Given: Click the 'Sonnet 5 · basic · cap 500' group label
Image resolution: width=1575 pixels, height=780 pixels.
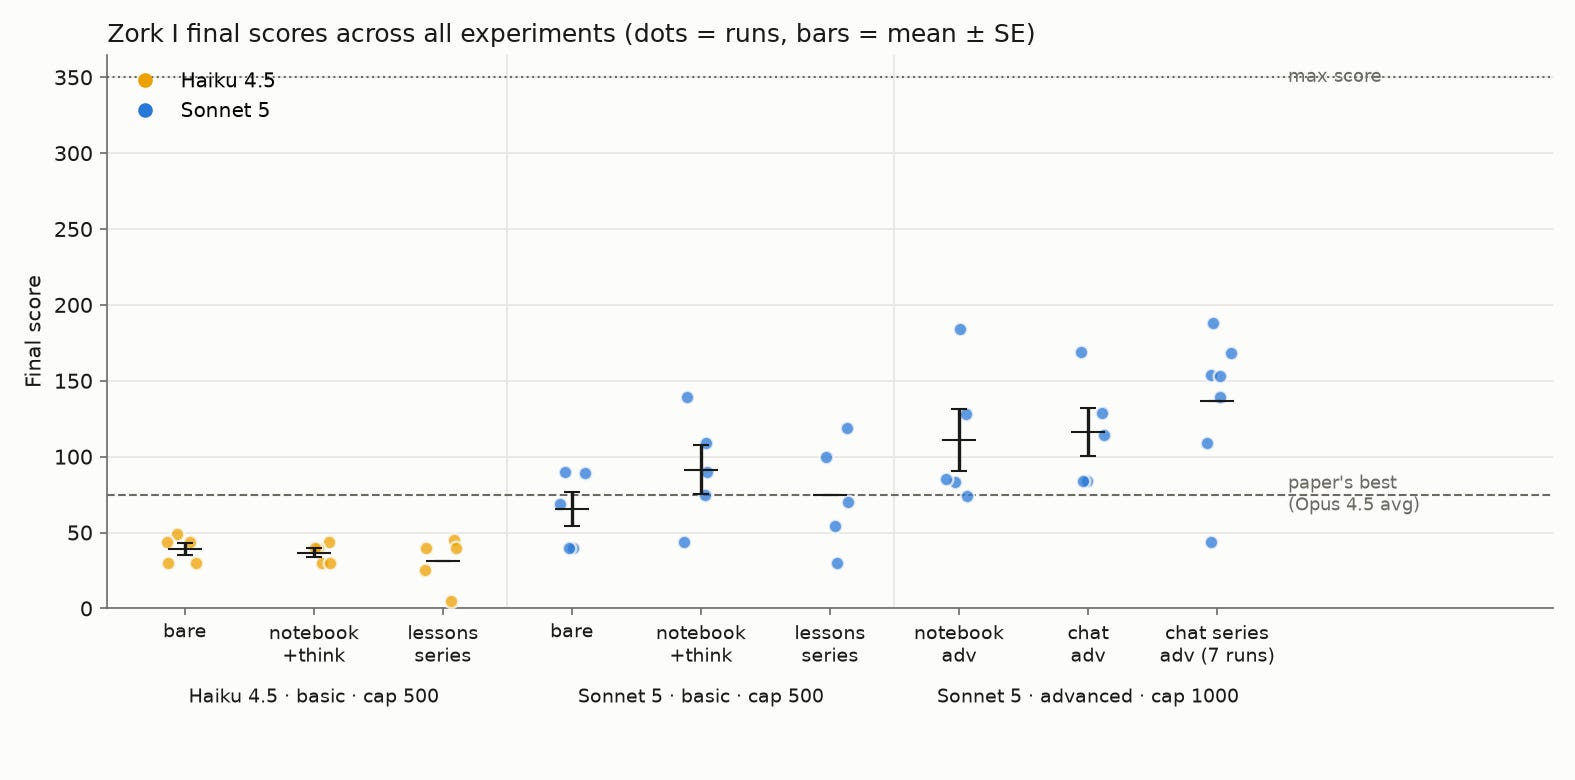Looking at the screenshot, I should (701, 696).
